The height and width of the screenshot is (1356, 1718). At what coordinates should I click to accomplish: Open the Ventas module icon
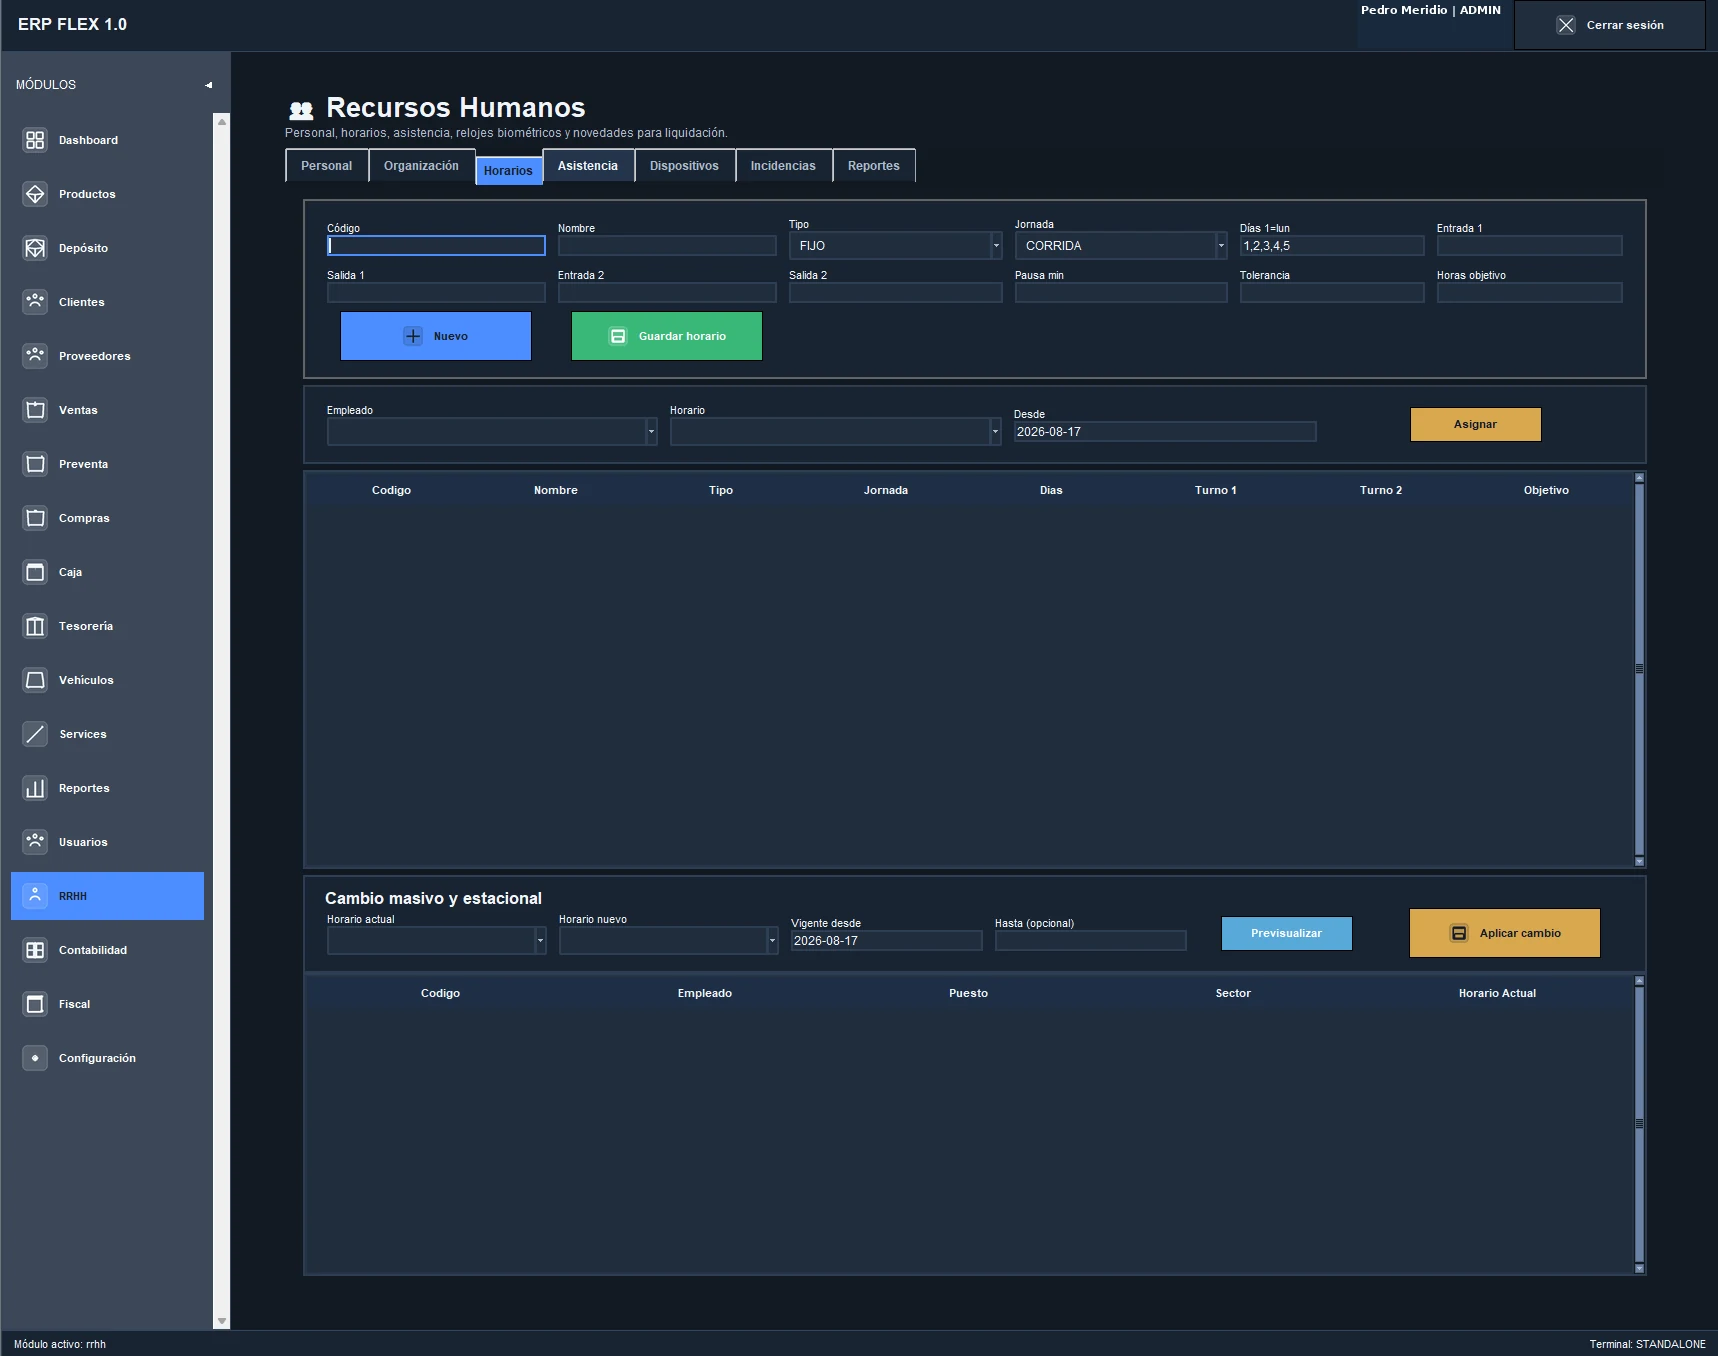35,410
